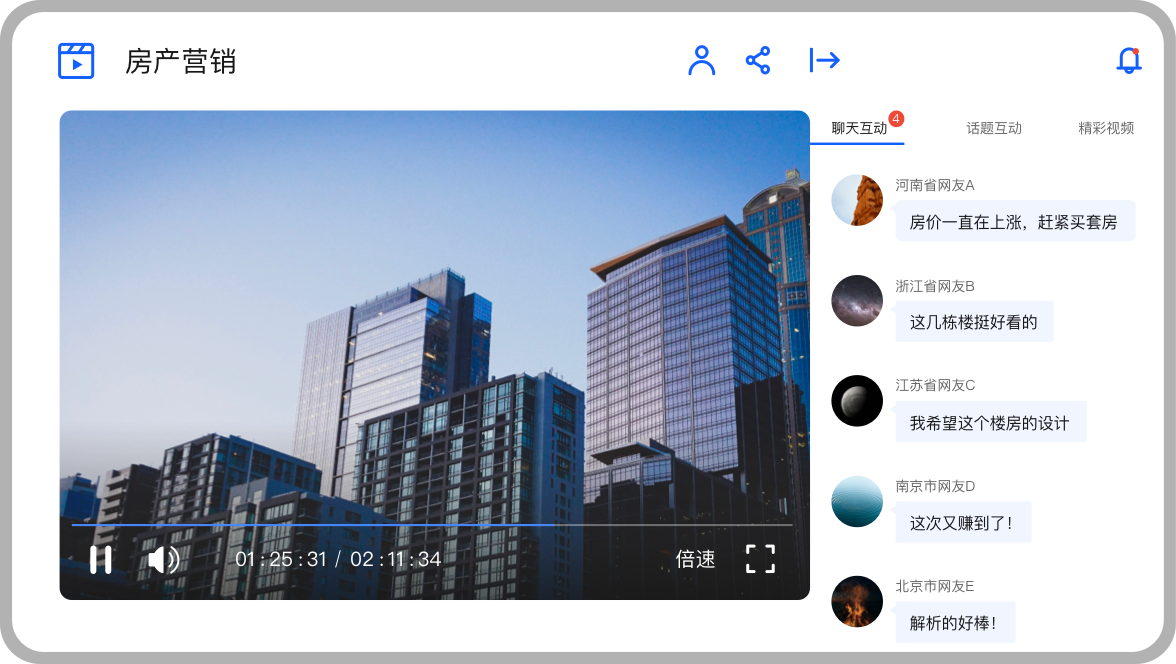Switch to the 话题互动 tab
1176x664 pixels.
coord(993,128)
